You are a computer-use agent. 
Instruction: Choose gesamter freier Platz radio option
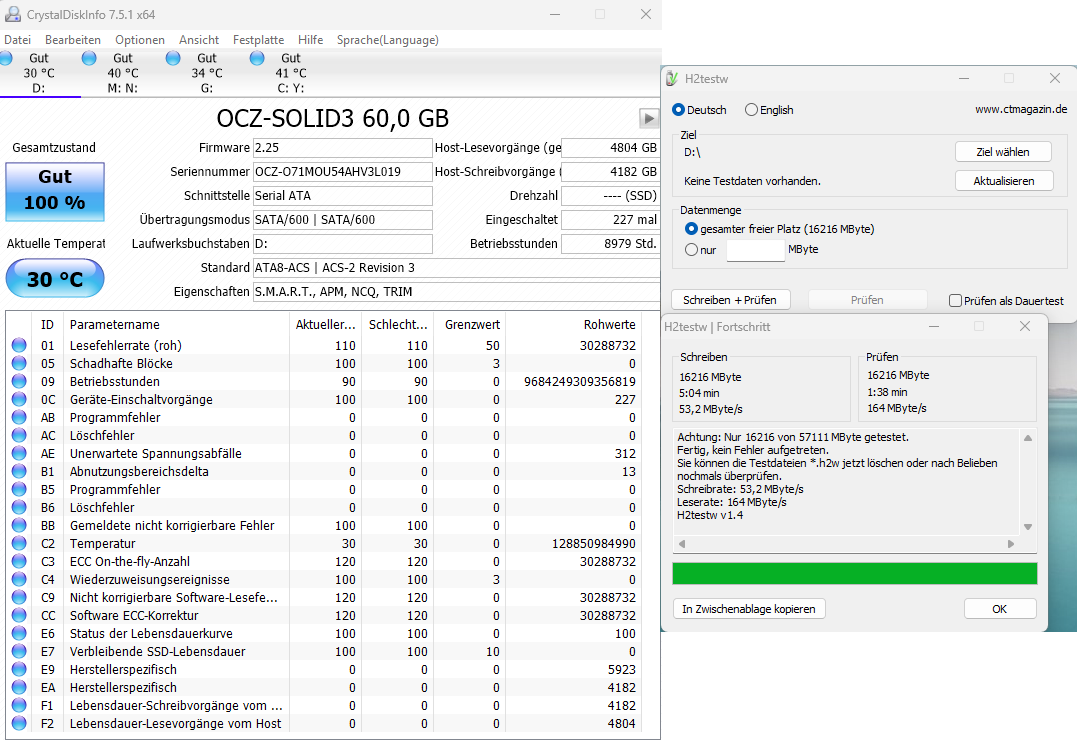pyautogui.click(x=692, y=229)
